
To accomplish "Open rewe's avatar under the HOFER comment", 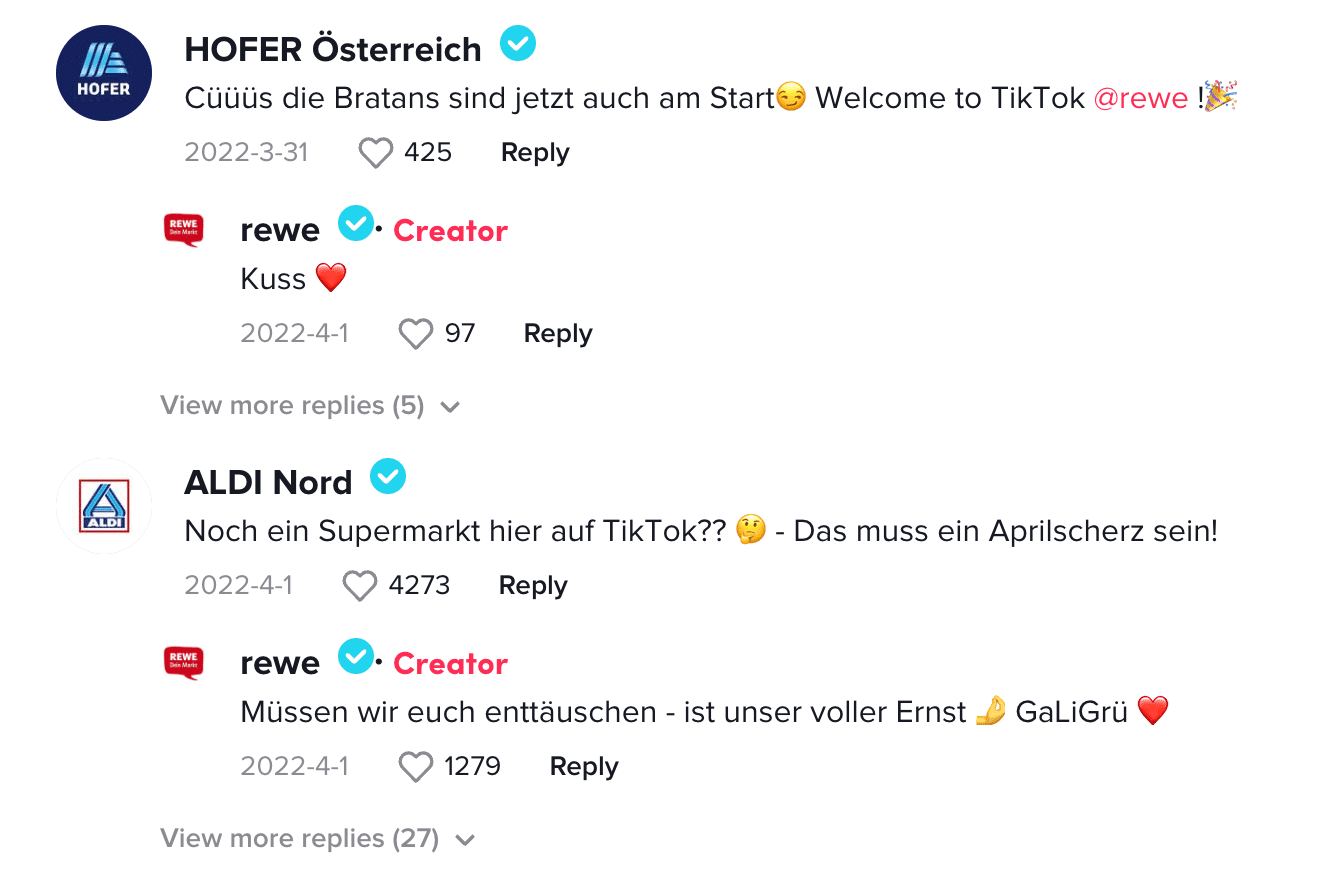I will 185,229.
